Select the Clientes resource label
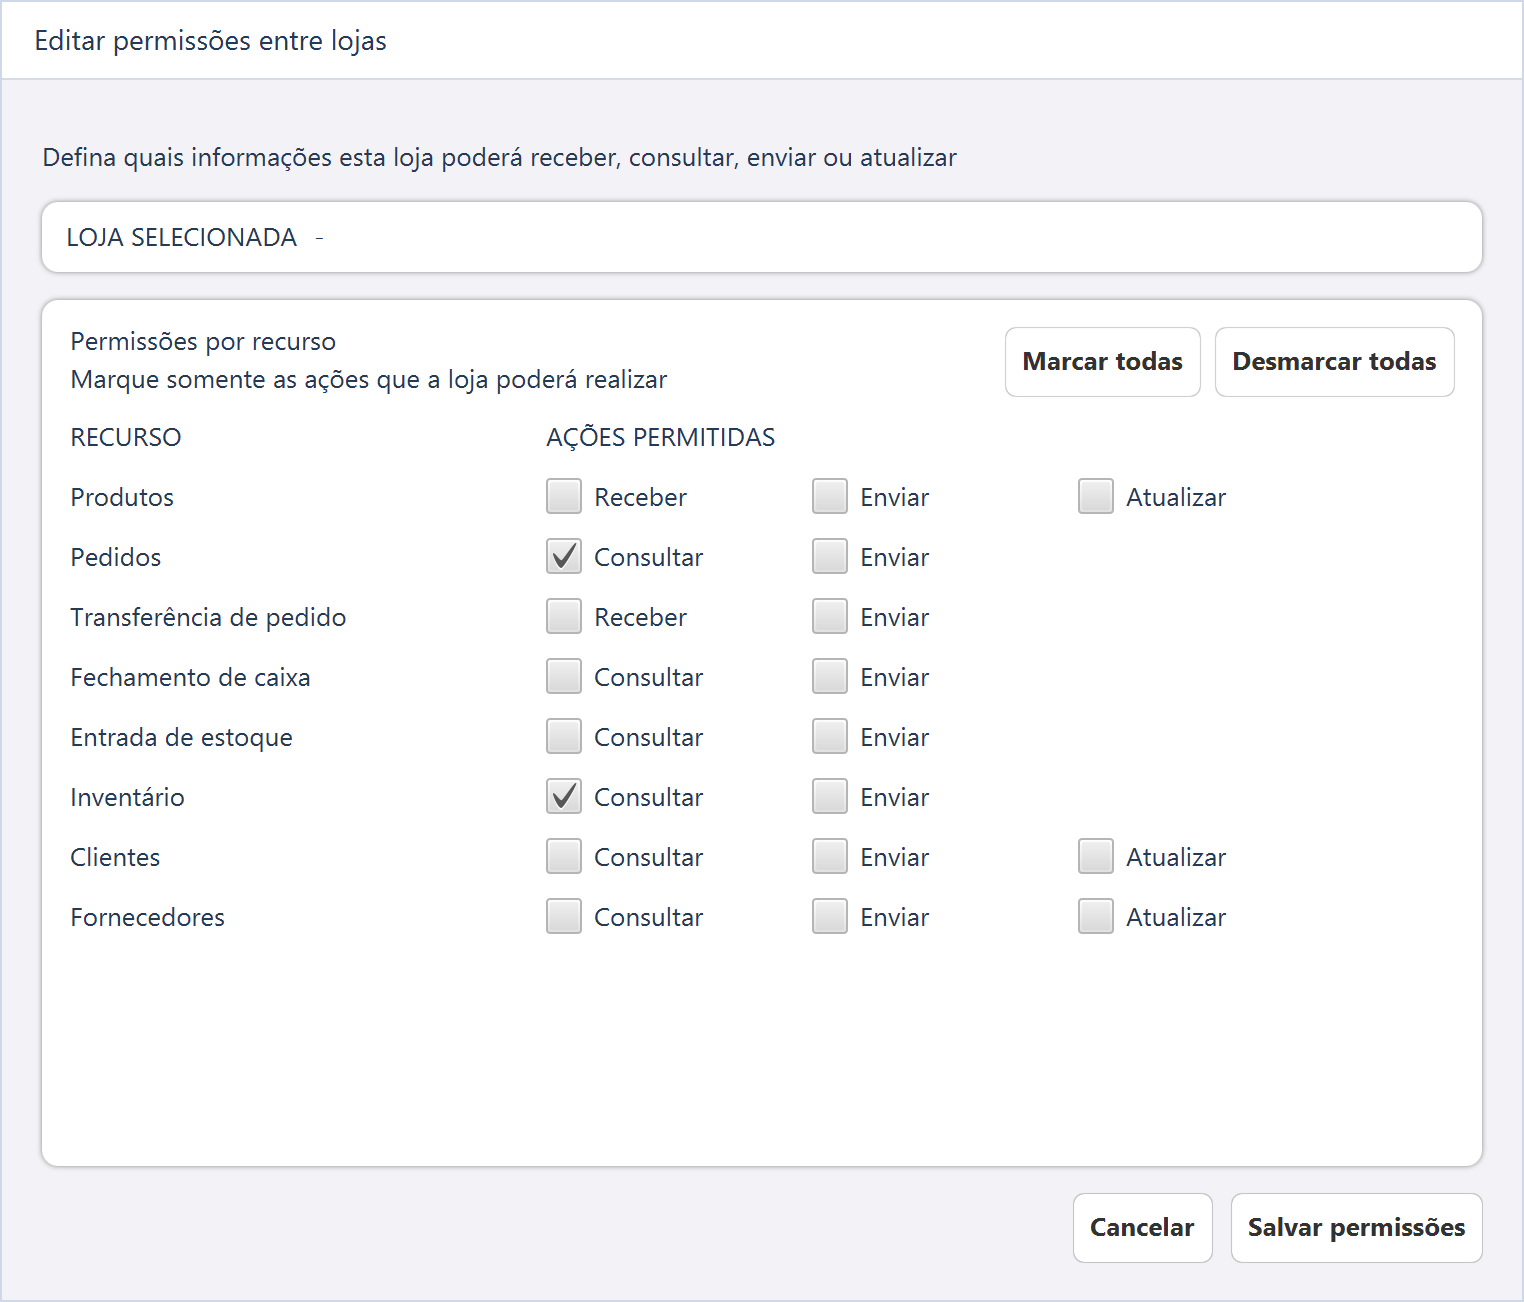Screen dimensions: 1524x1302 tap(115, 857)
